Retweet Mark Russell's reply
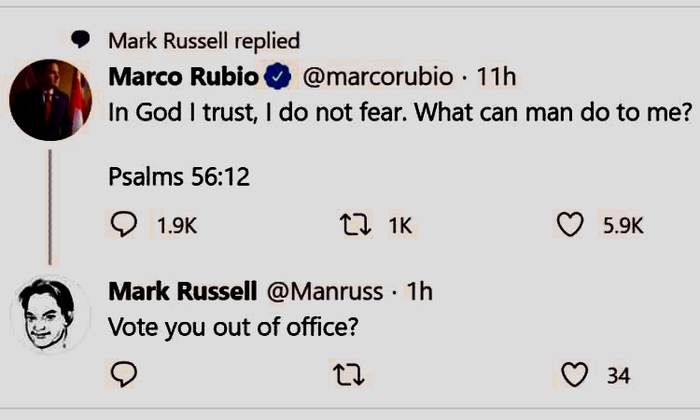The image size is (700, 420). point(349,375)
